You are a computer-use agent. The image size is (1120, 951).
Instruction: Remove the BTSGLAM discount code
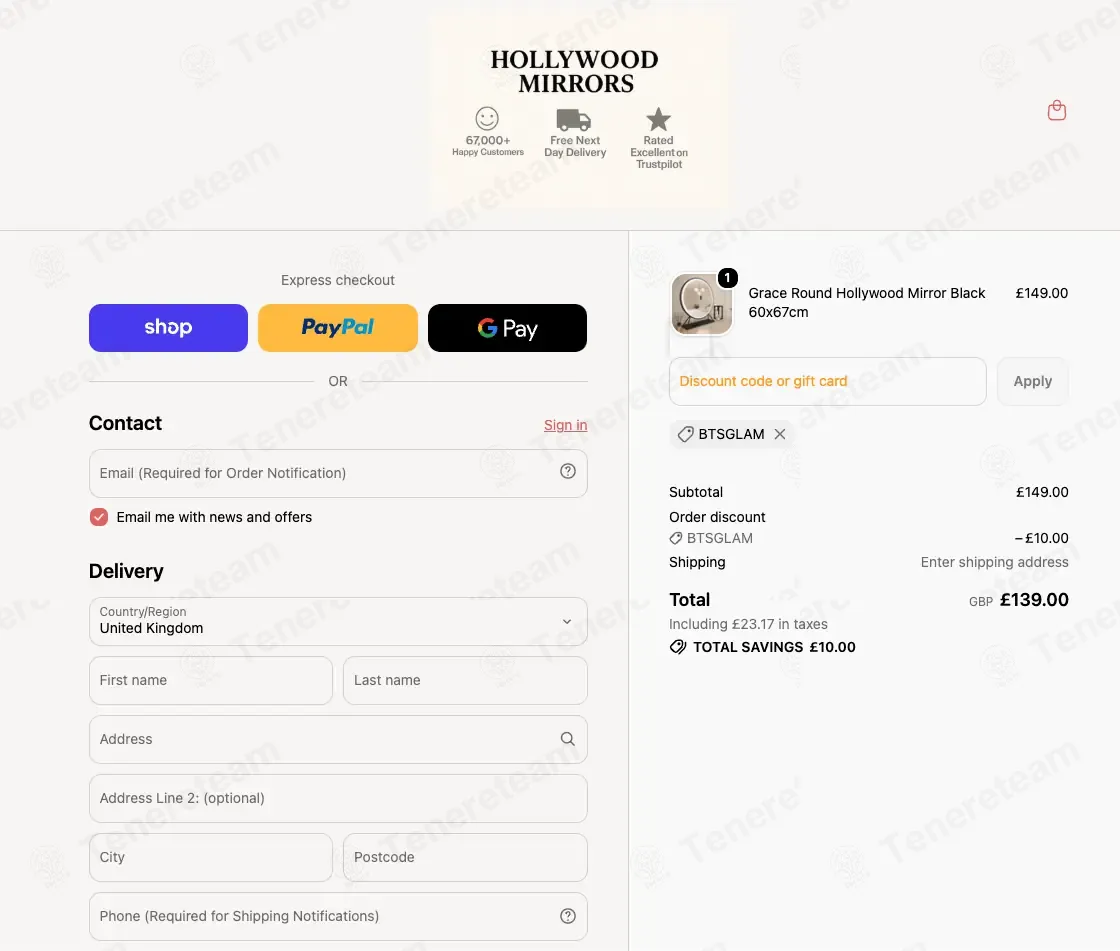point(780,434)
